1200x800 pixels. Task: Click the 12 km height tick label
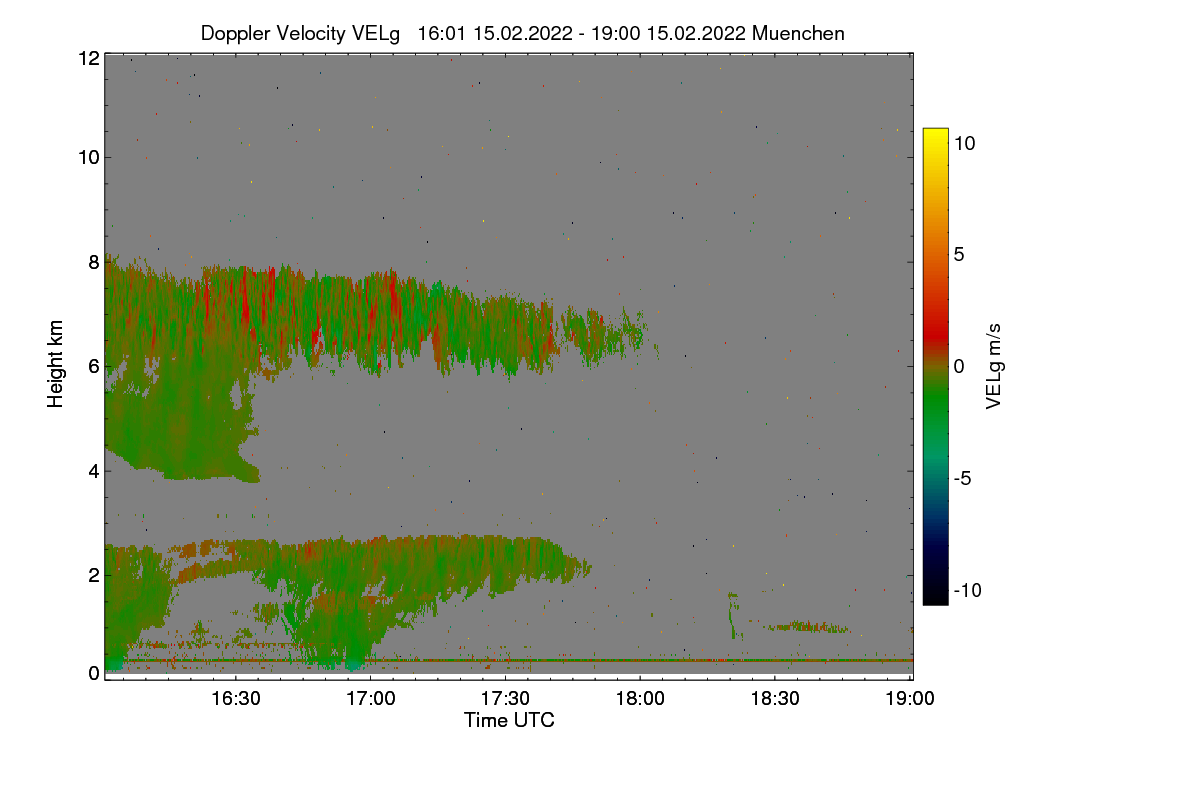pos(88,58)
